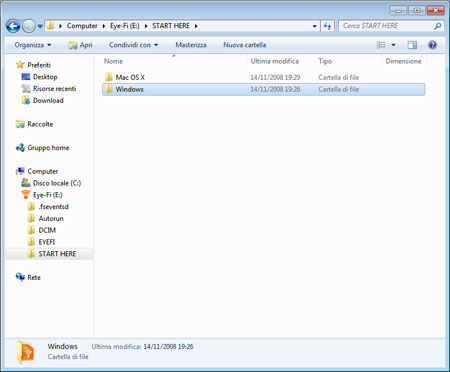Open Gruppo home in the sidebar

coord(48,148)
